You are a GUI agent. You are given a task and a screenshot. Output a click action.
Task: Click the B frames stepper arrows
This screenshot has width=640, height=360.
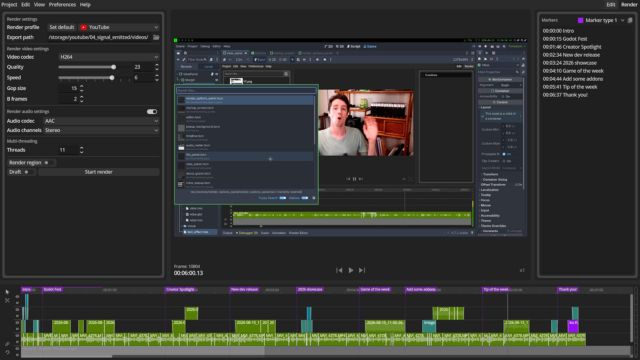(x=82, y=99)
